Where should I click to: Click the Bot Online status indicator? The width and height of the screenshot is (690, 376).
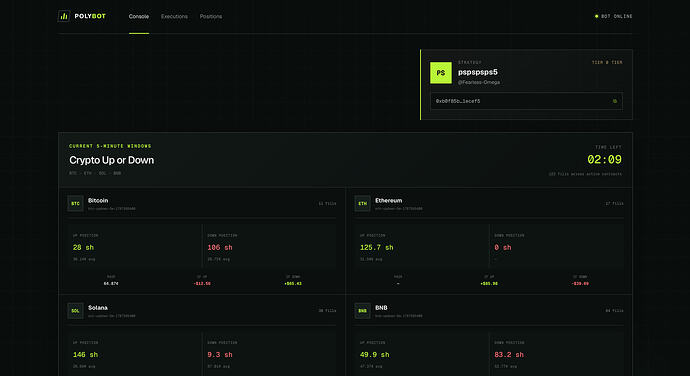[613, 16]
